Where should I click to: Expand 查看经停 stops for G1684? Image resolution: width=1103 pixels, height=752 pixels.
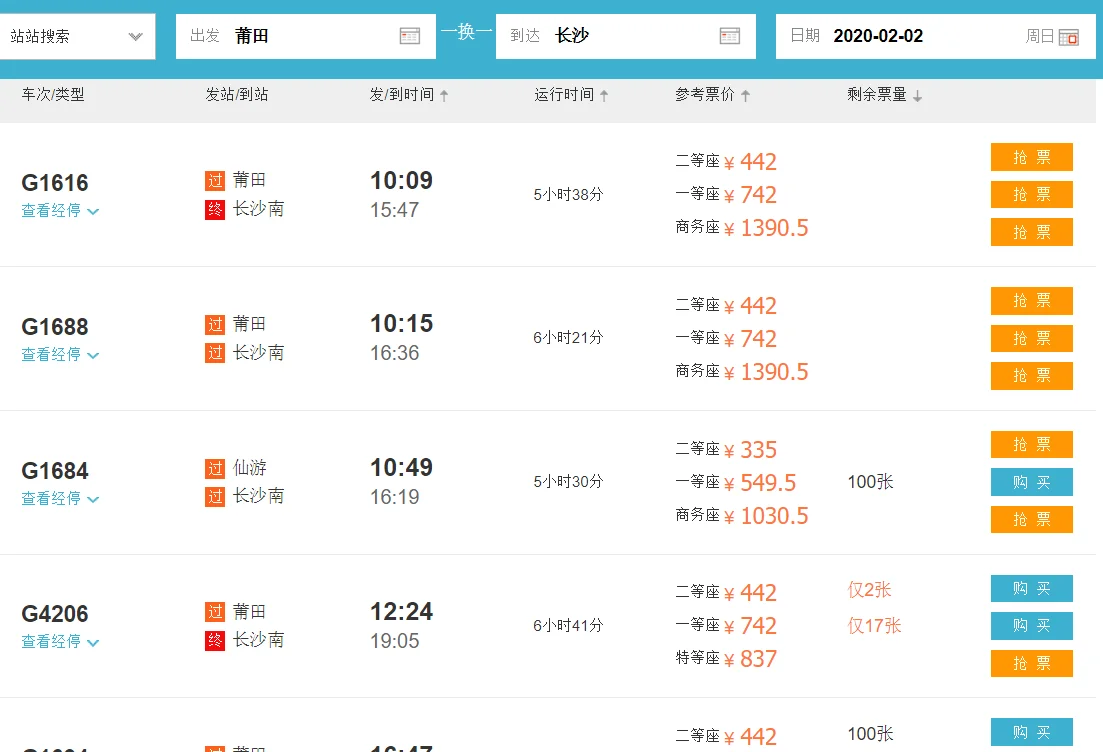pyautogui.click(x=60, y=498)
